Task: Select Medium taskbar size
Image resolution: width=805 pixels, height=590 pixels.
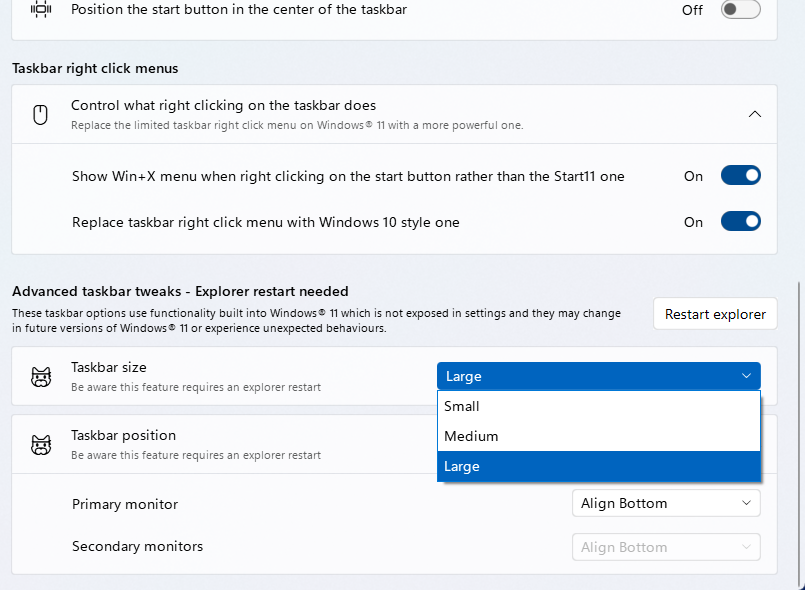Action: pos(598,436)
